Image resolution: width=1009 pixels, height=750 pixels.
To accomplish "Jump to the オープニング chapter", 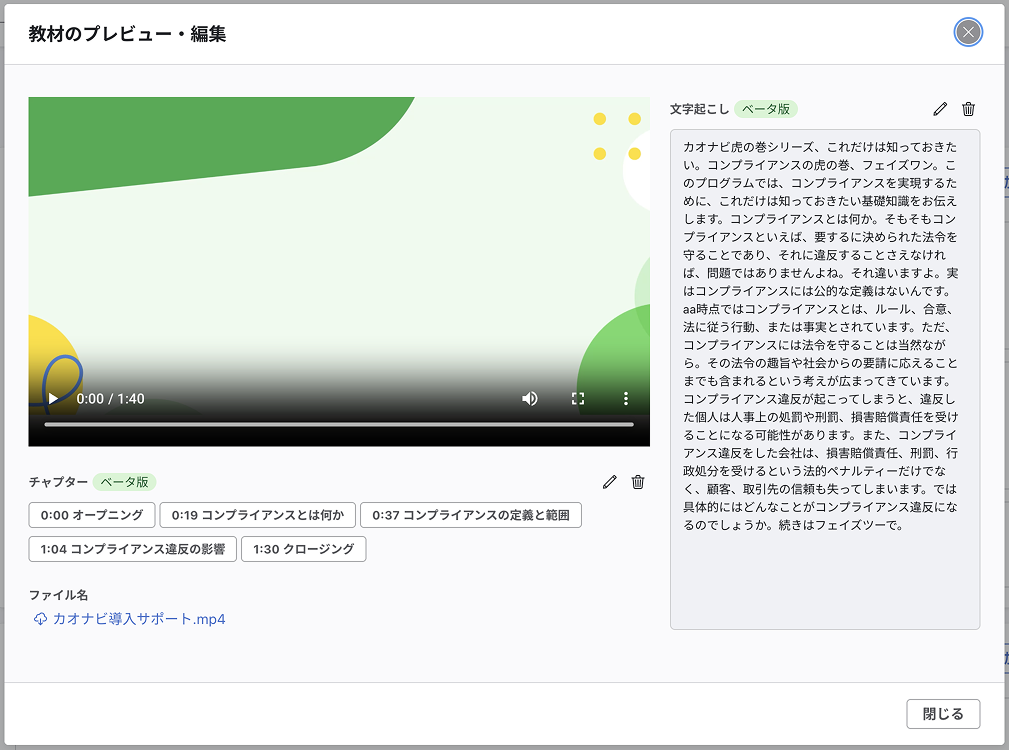I will pyautogui.click(x=92, y=515).
